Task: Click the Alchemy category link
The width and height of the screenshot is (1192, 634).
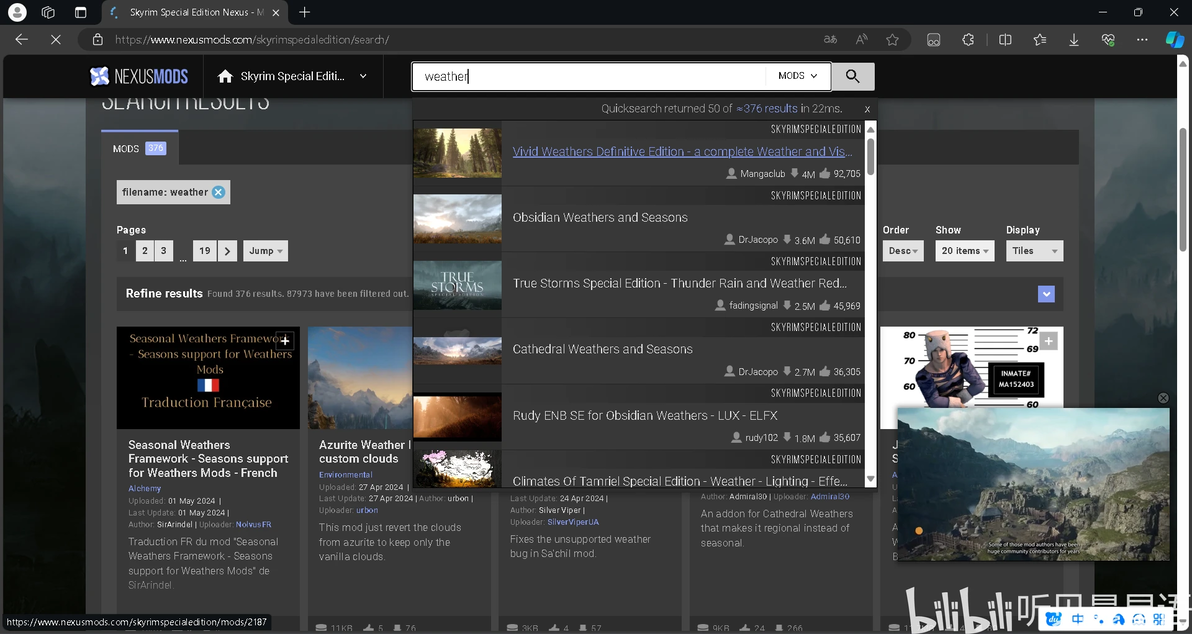Action: [144, 488]
